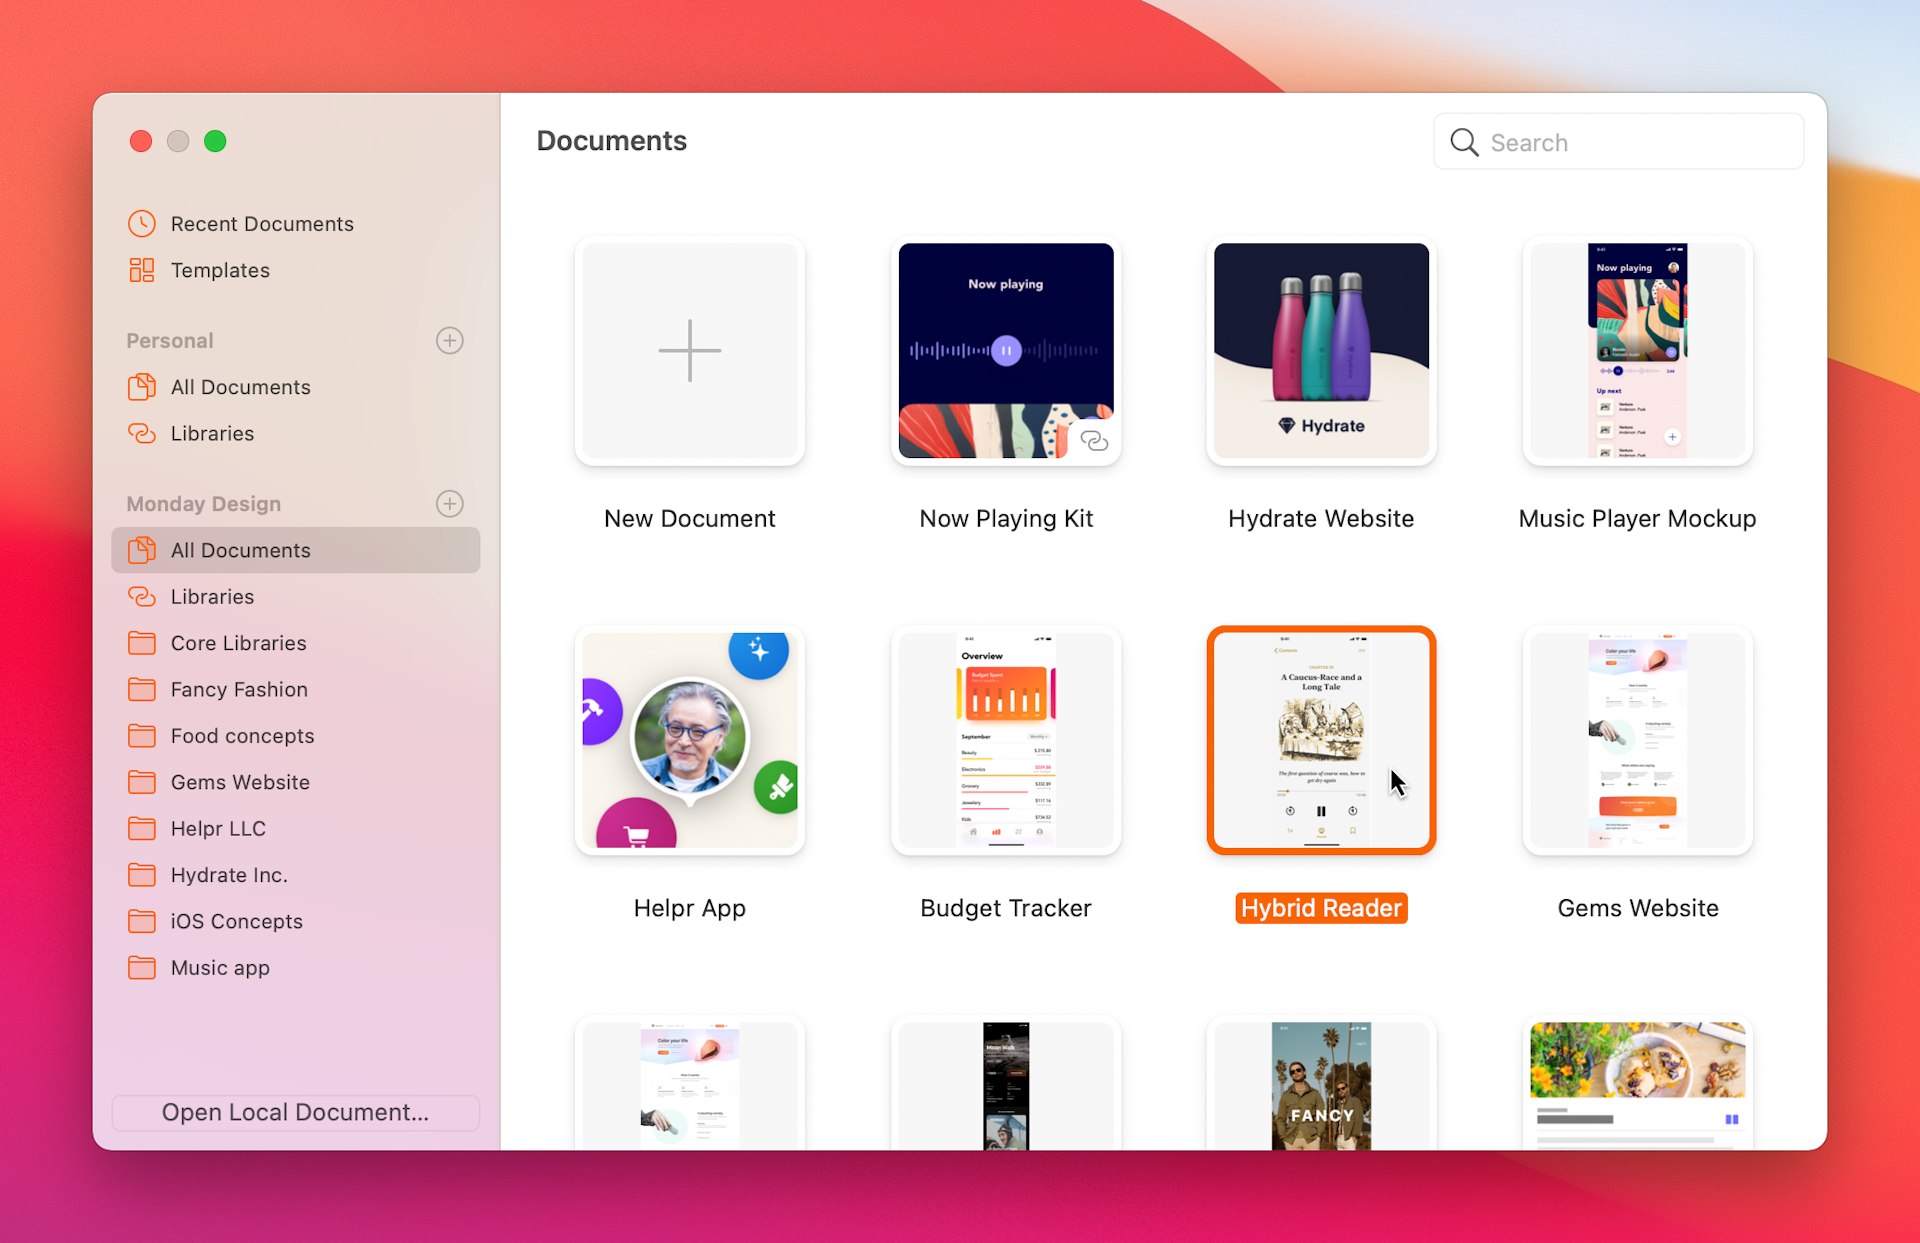The image size is (1920, 1243).
Task: Create a New Document from the plus tile
Action: [689, 351]
